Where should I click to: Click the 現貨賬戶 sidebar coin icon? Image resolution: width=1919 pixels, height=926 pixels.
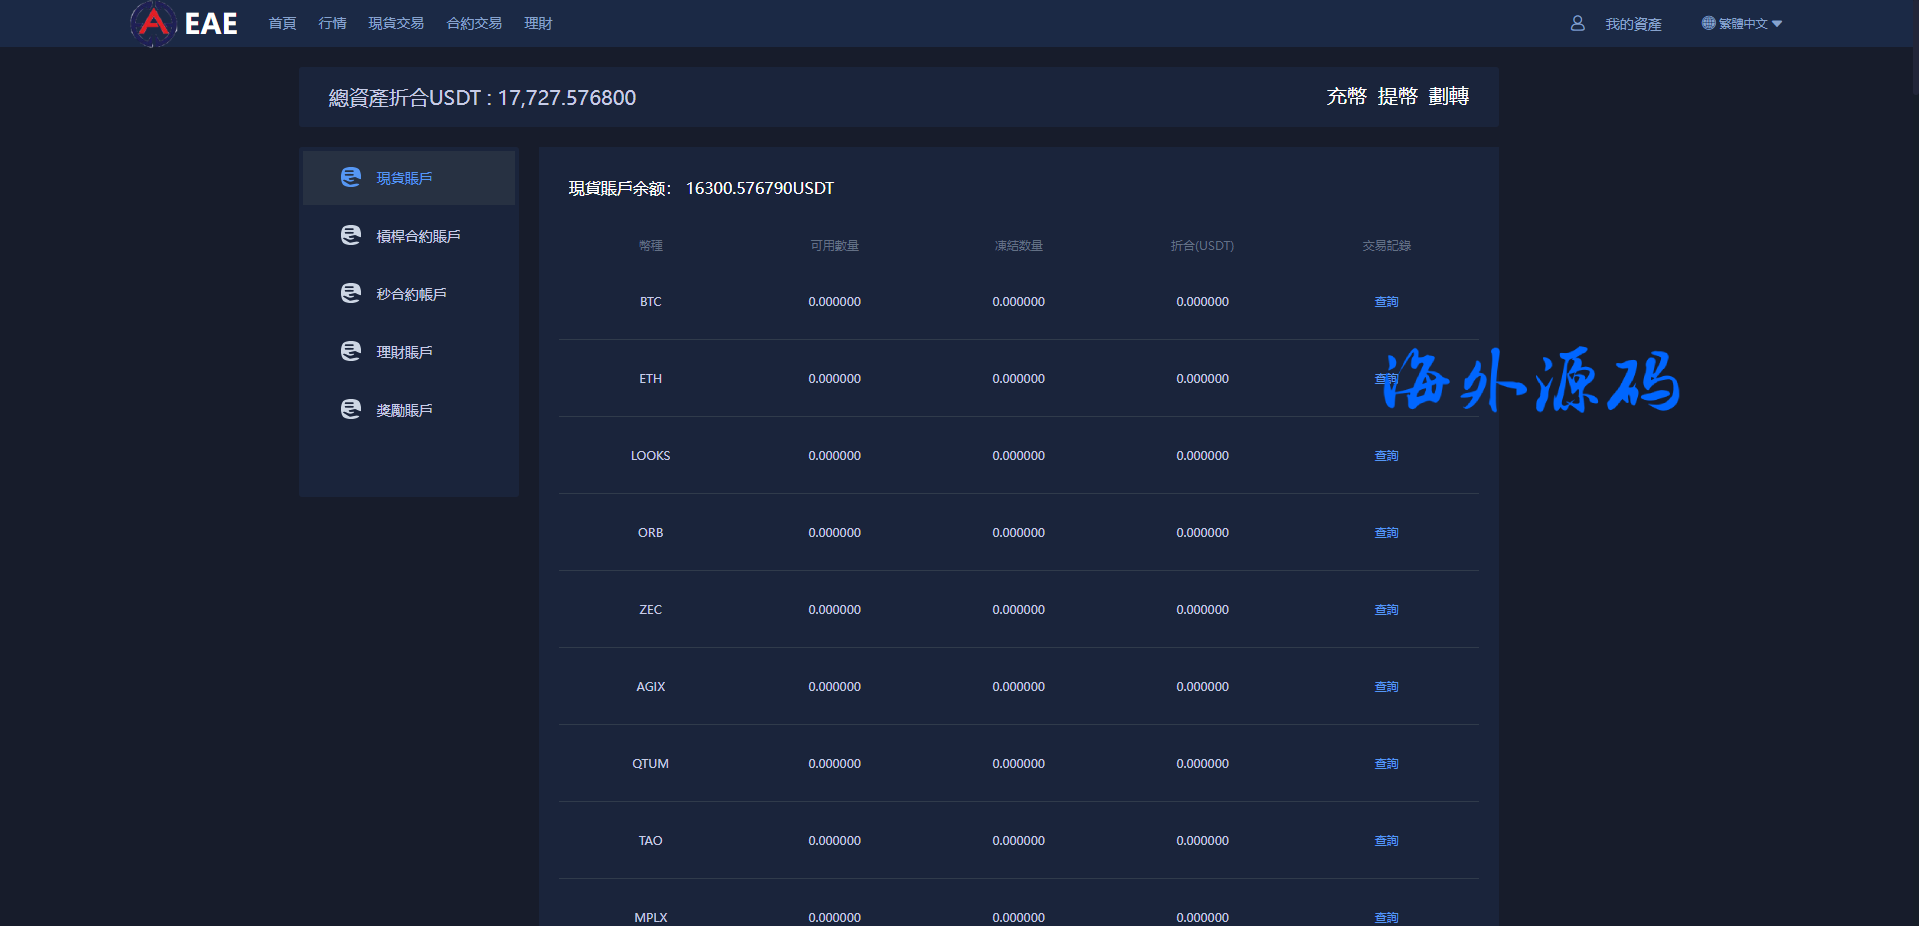(x=350, y=177)
